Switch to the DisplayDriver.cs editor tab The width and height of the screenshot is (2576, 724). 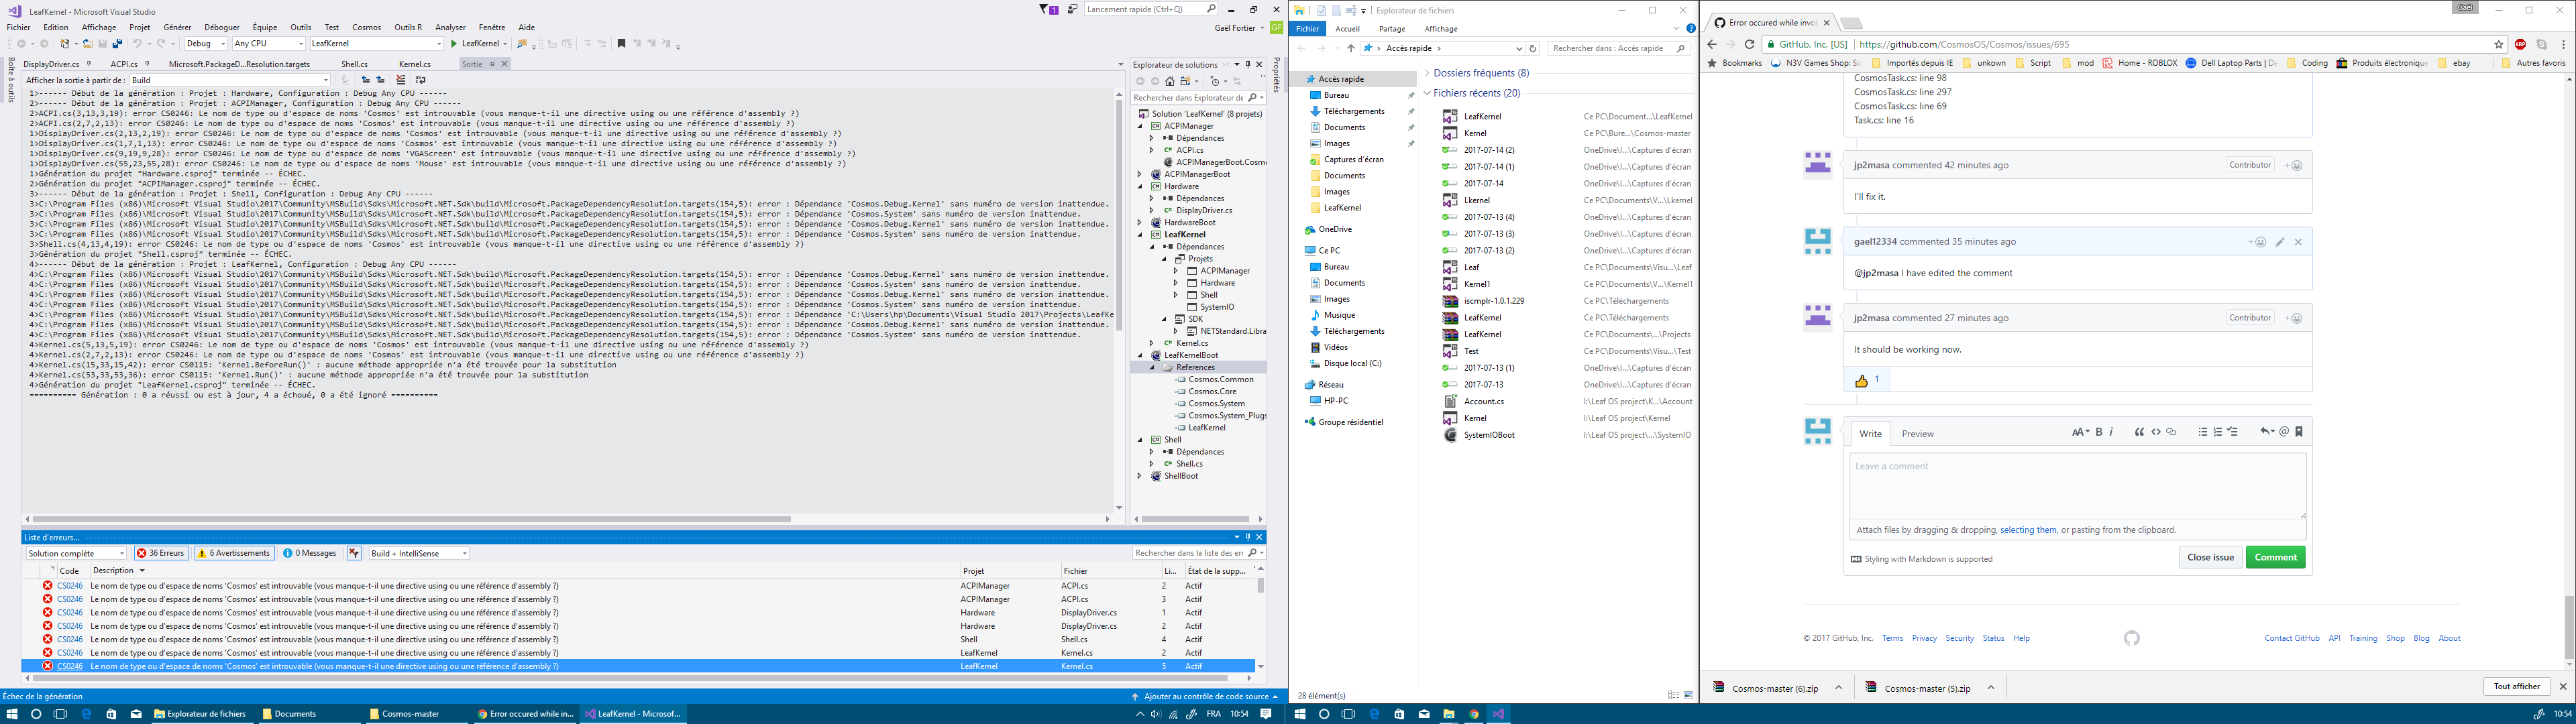coord(51,64)
